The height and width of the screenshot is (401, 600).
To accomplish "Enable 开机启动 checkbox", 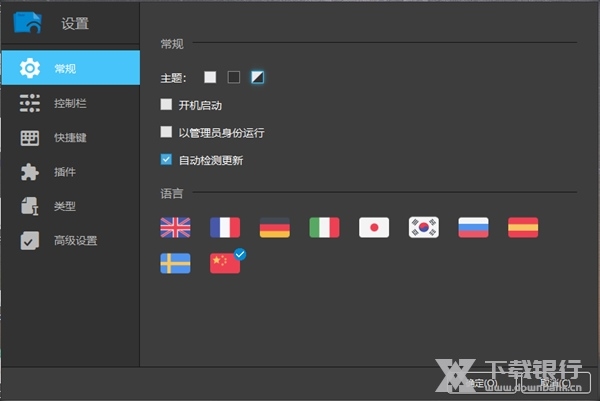I will [x=166, y=104].
